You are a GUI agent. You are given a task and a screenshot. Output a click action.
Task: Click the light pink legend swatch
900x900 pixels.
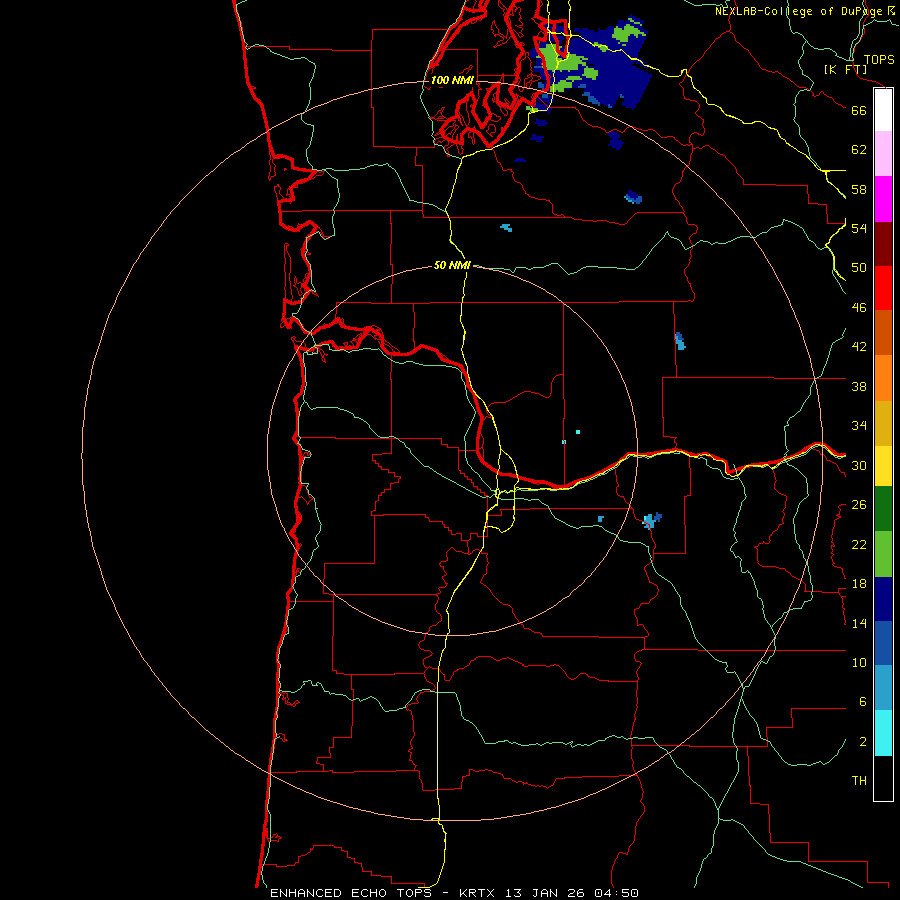[x=883, y=153]
